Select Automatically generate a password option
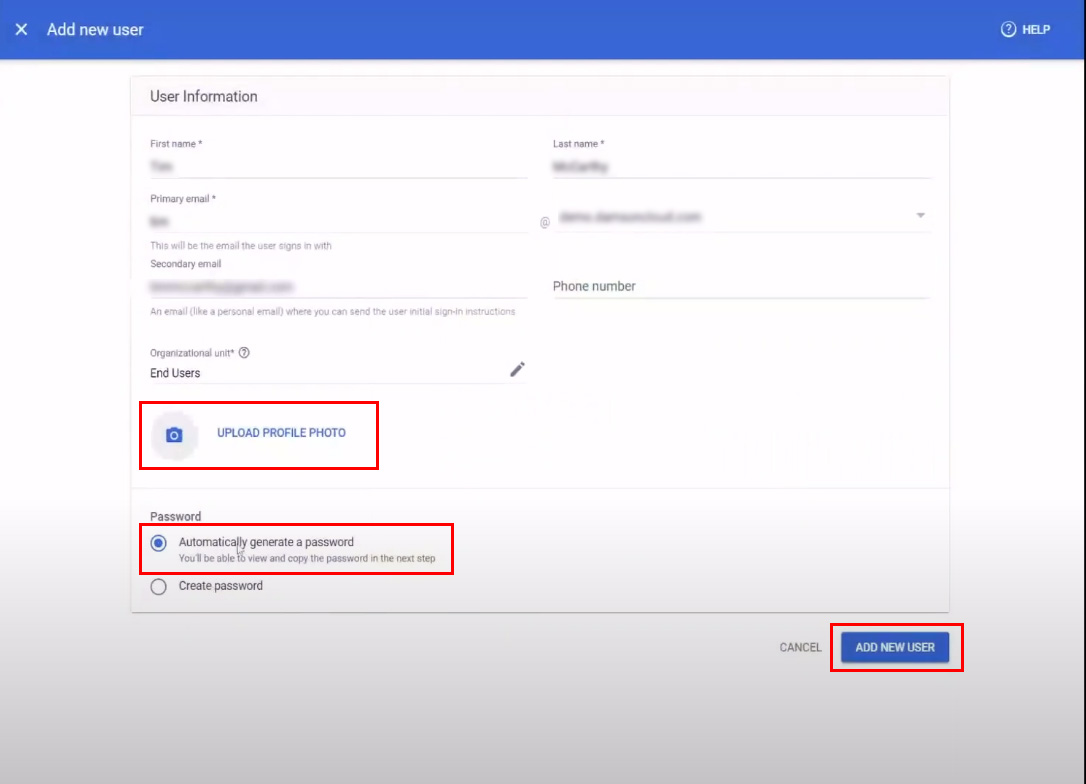Viewport: 1086px width, 784px height. click(x=158, y=543)
